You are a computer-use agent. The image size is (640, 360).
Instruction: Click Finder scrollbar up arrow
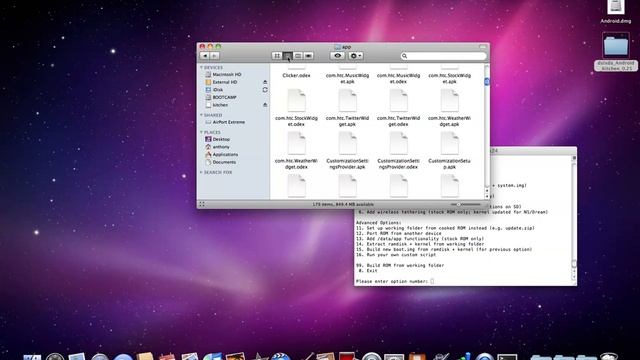[487, 191]
